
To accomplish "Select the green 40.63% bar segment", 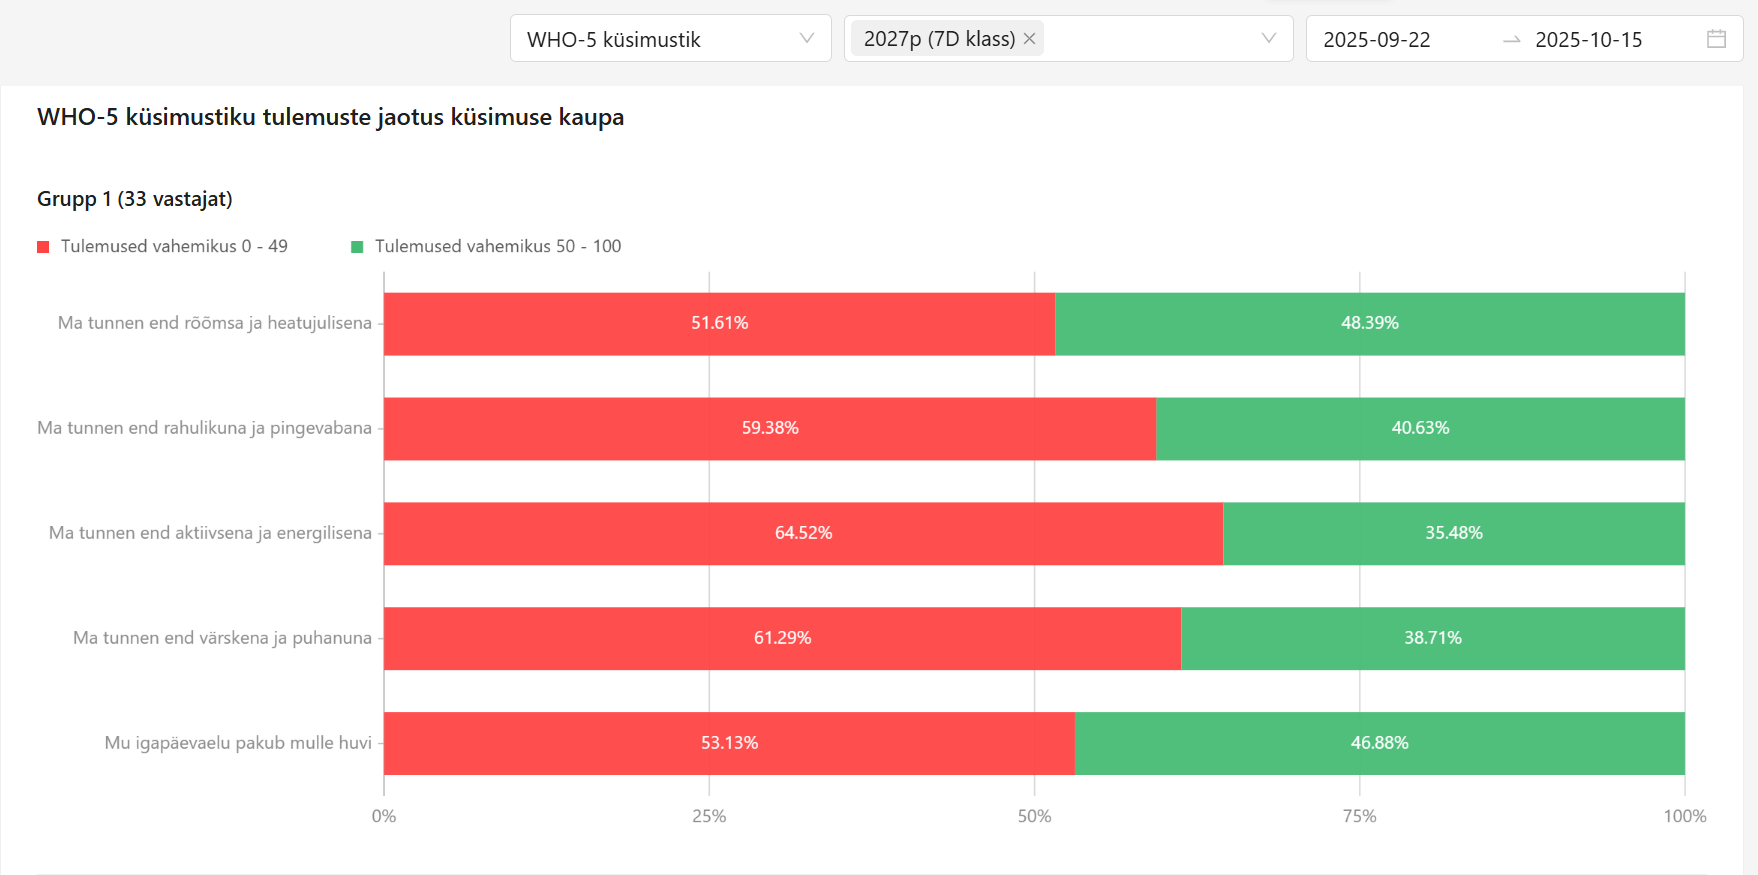I will pyautogui.click(x=1420, y=428).
